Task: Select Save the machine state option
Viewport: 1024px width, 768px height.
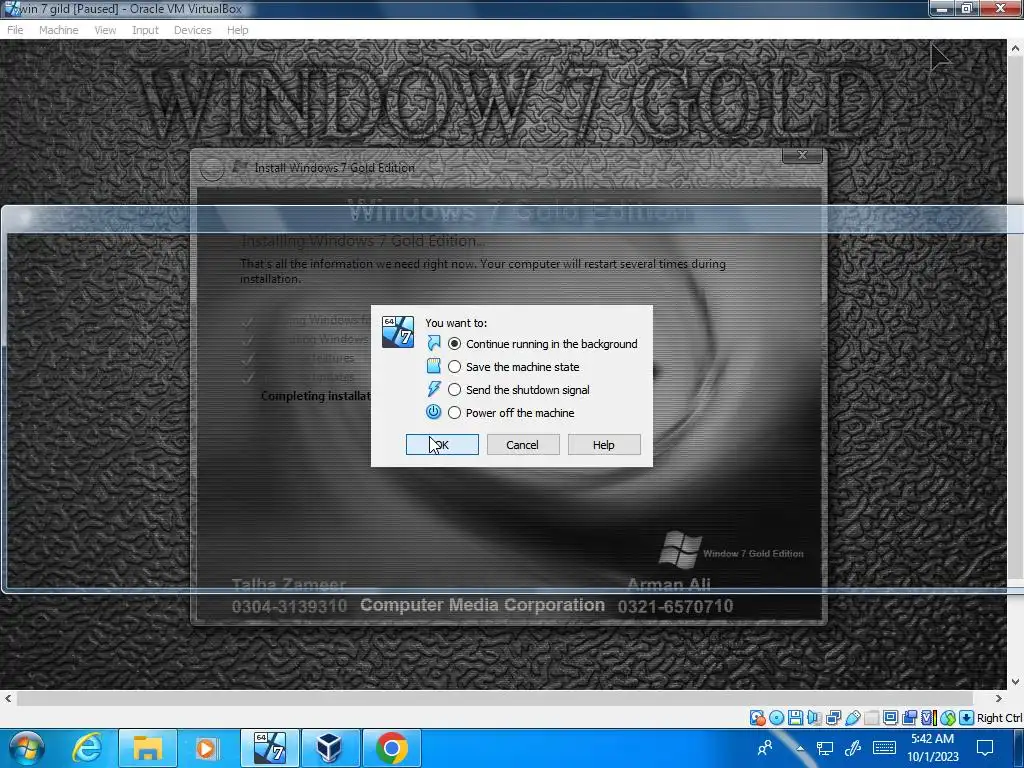Action: (513, 367)
